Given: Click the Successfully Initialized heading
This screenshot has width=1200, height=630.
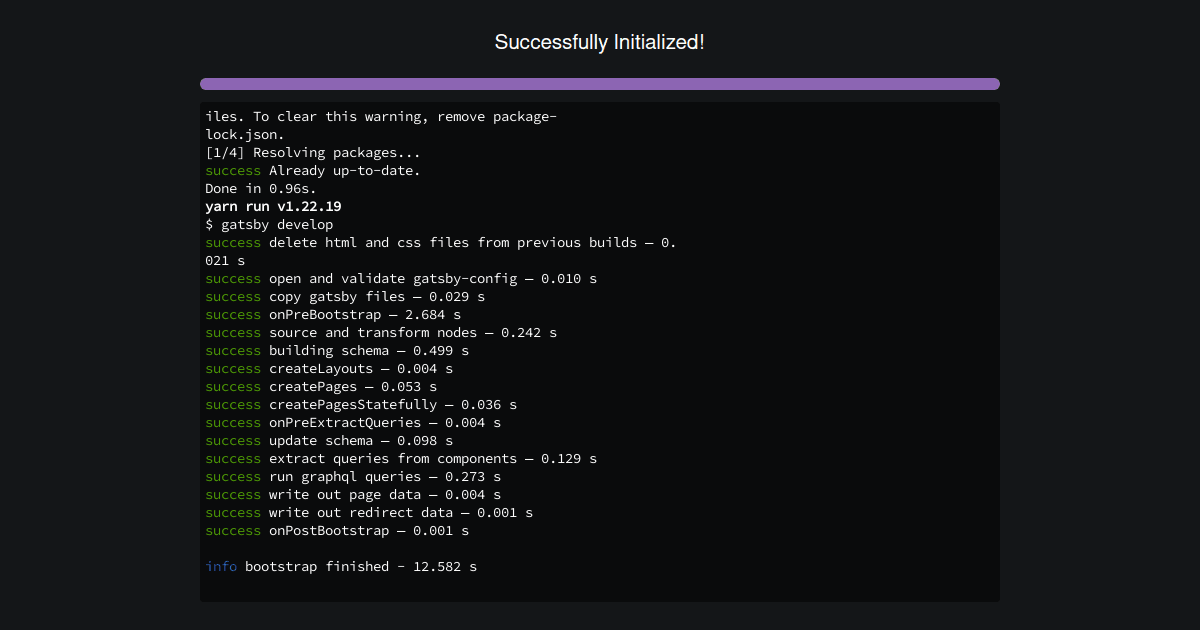Looking at the screenshot, I should pos(599,42).
